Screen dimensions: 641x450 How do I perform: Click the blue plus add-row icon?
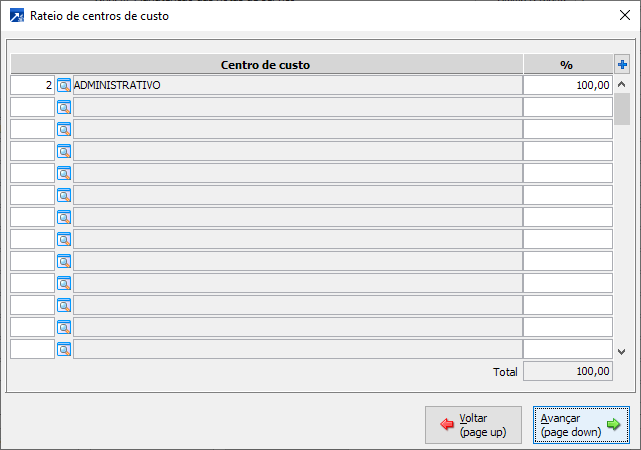[x=622, y=65]
